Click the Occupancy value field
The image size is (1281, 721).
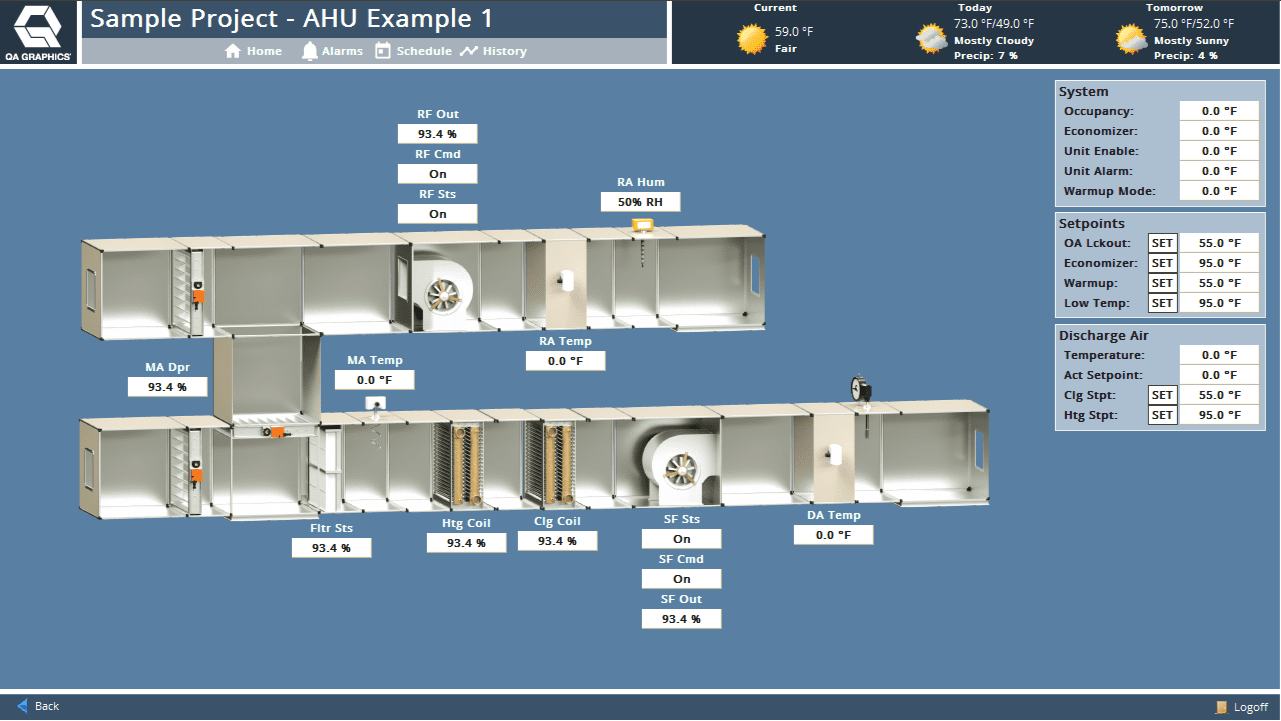(x=1220, y=111)
